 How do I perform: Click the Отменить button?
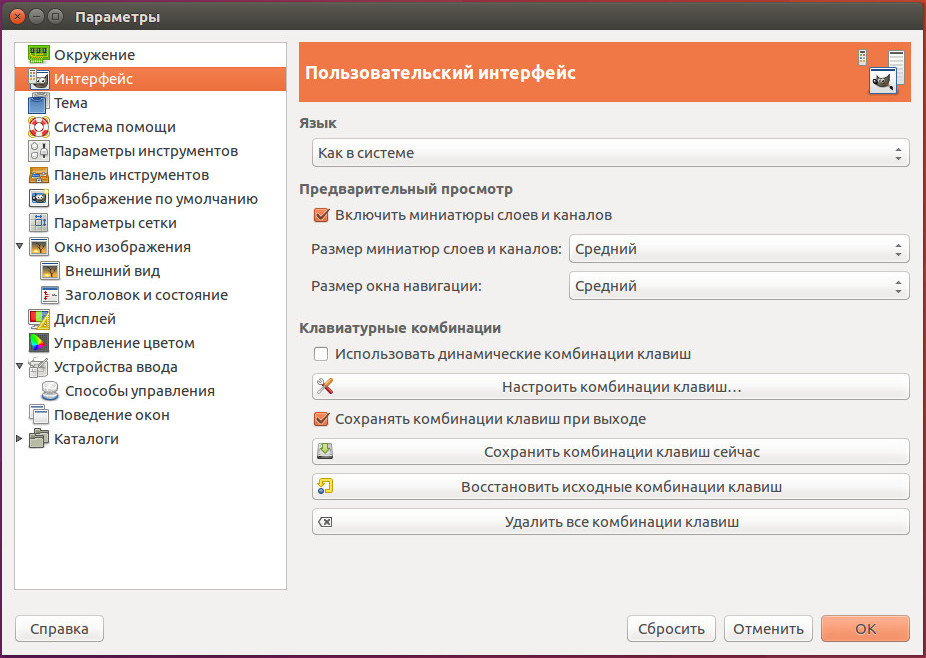768,629
